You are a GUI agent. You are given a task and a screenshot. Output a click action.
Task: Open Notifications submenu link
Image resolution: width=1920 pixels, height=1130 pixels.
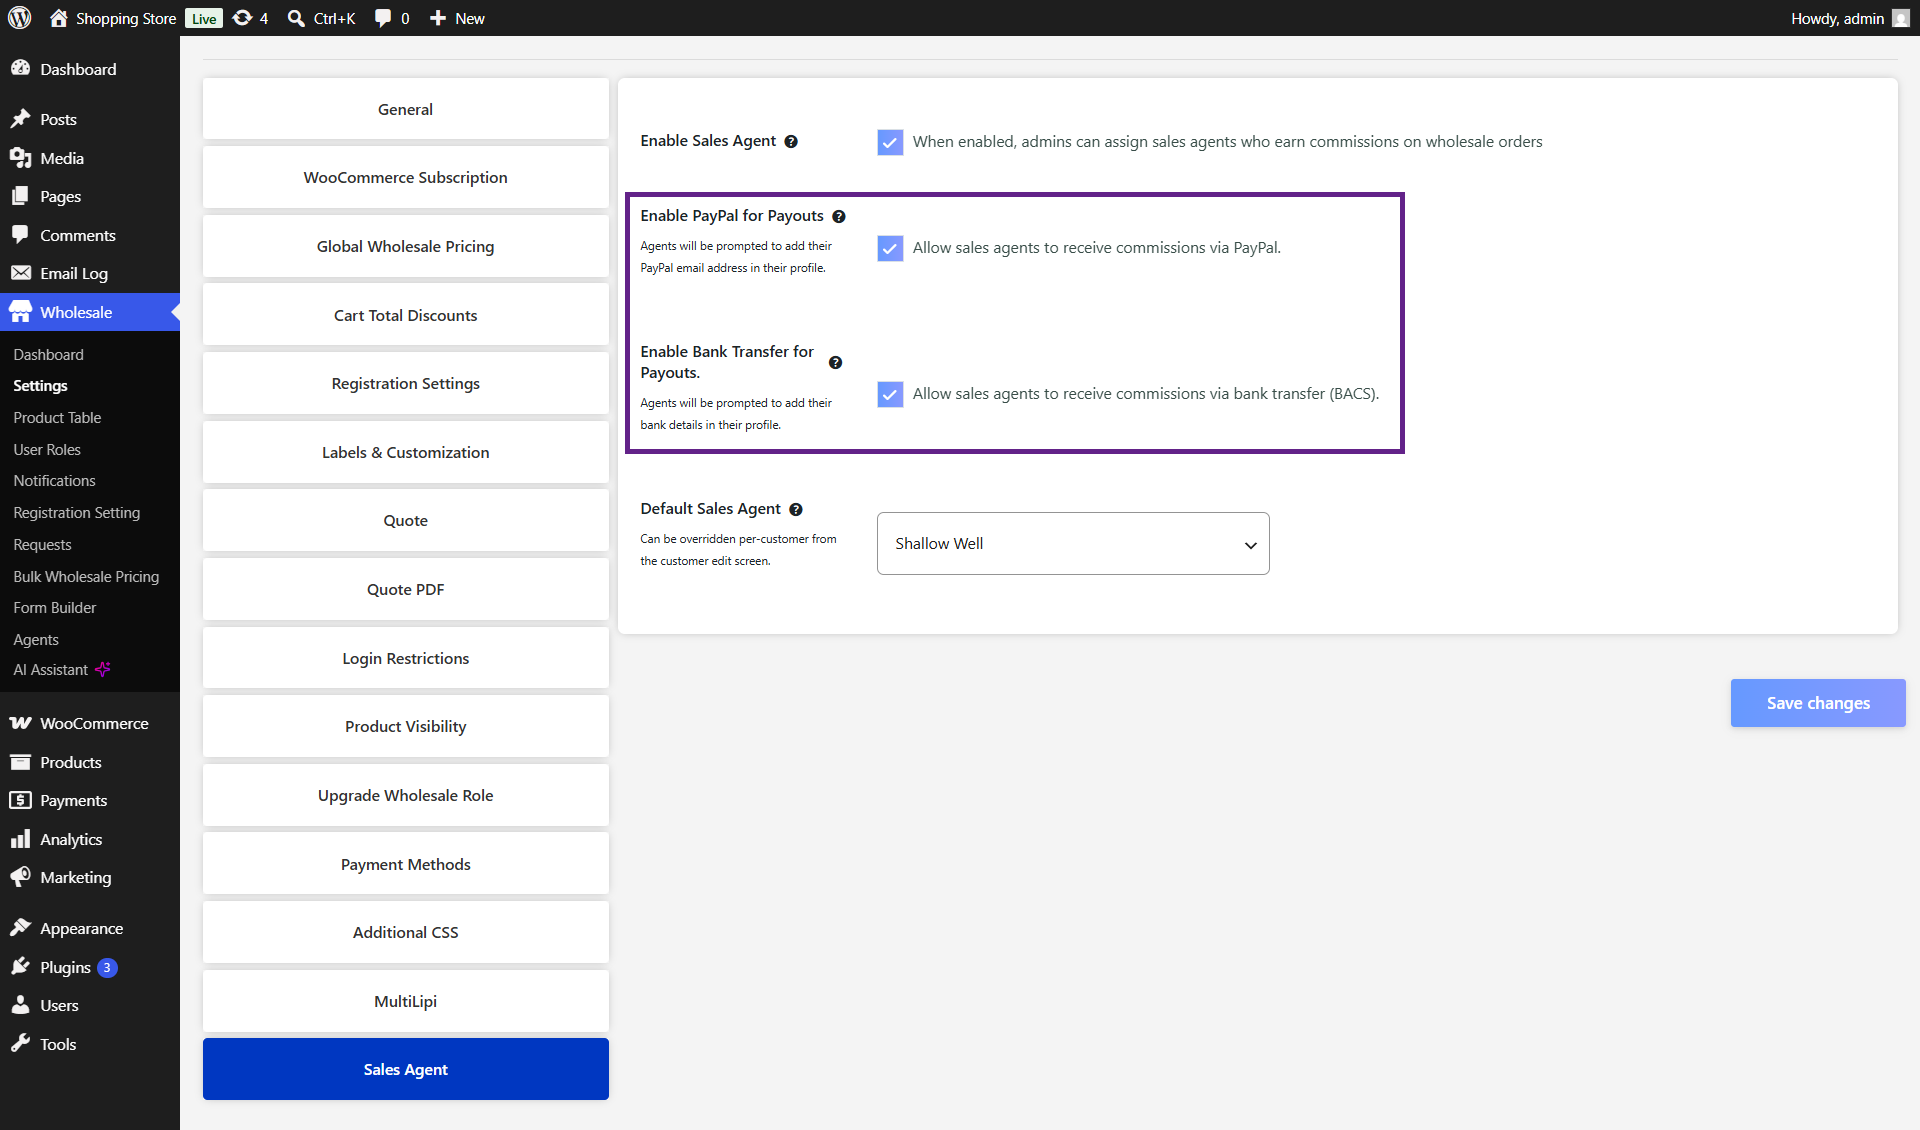pos(54,480)
